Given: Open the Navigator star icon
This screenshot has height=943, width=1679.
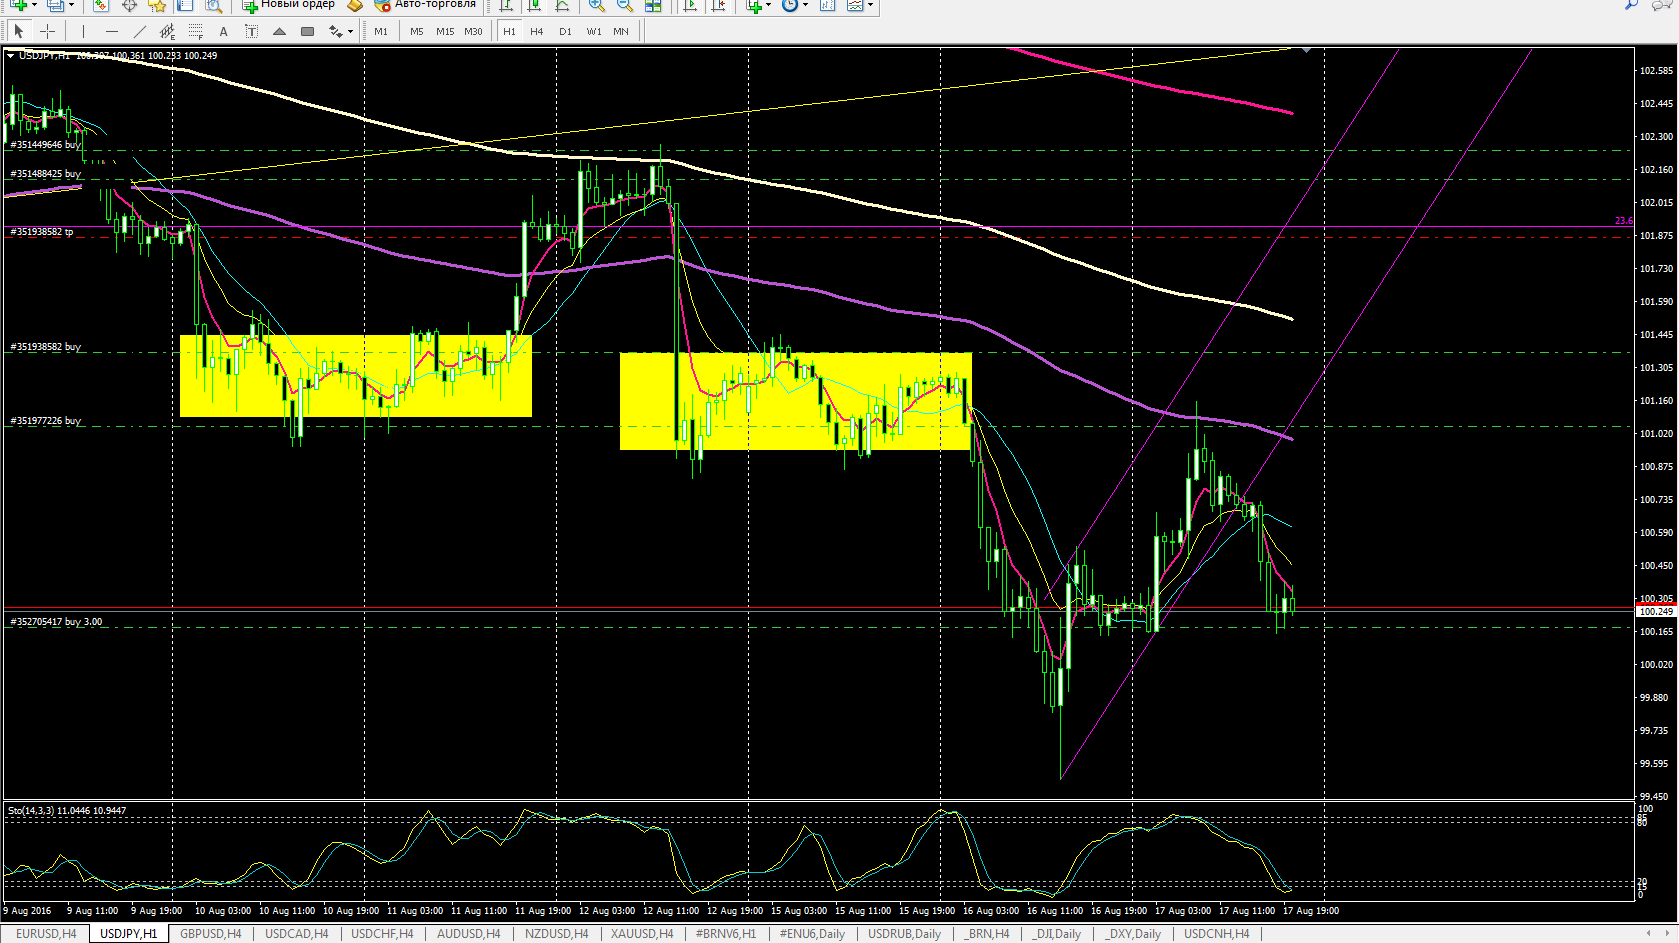Looking at the screenshot, I should click(x=157, y=5).
